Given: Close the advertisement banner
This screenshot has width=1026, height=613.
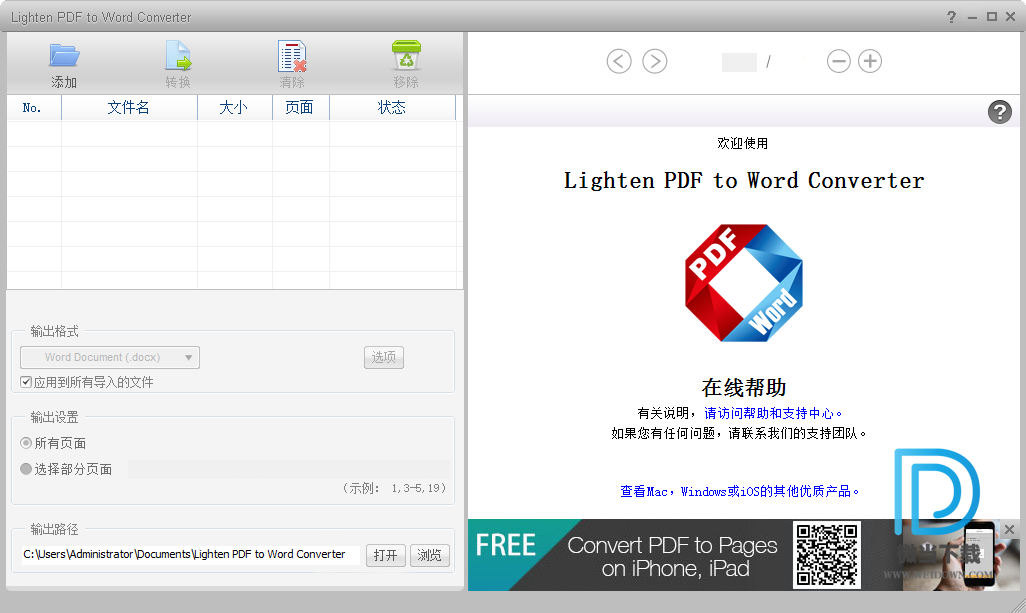Looking at the screenshot, I should click(1010, 529).
